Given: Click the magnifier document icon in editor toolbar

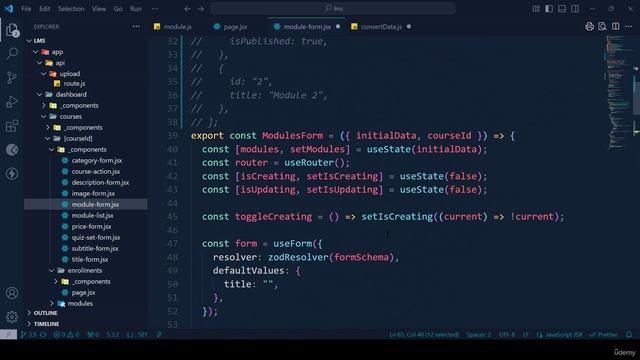Looking at the screenshot, I should (x=602, y=27).
